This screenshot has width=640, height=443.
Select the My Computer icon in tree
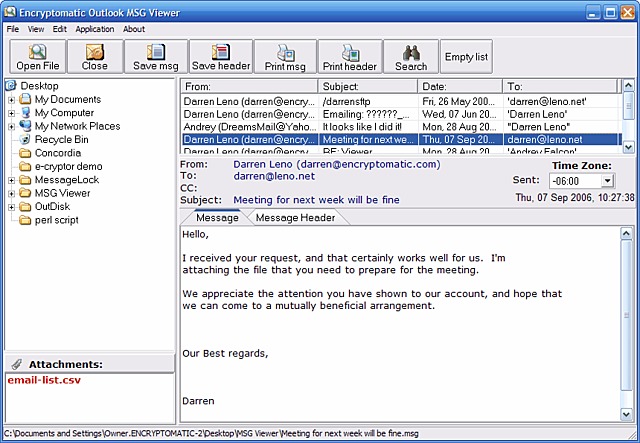[x=25, y=112]
